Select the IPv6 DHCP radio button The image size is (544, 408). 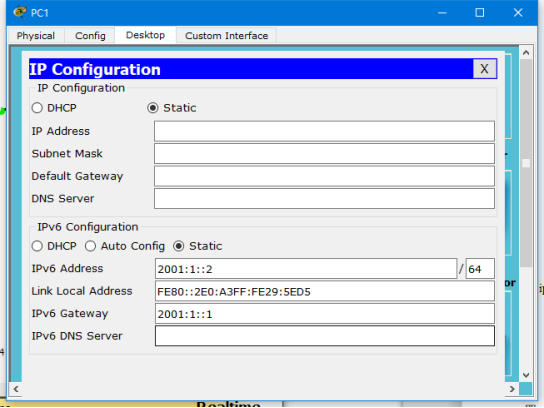[37, 246]
